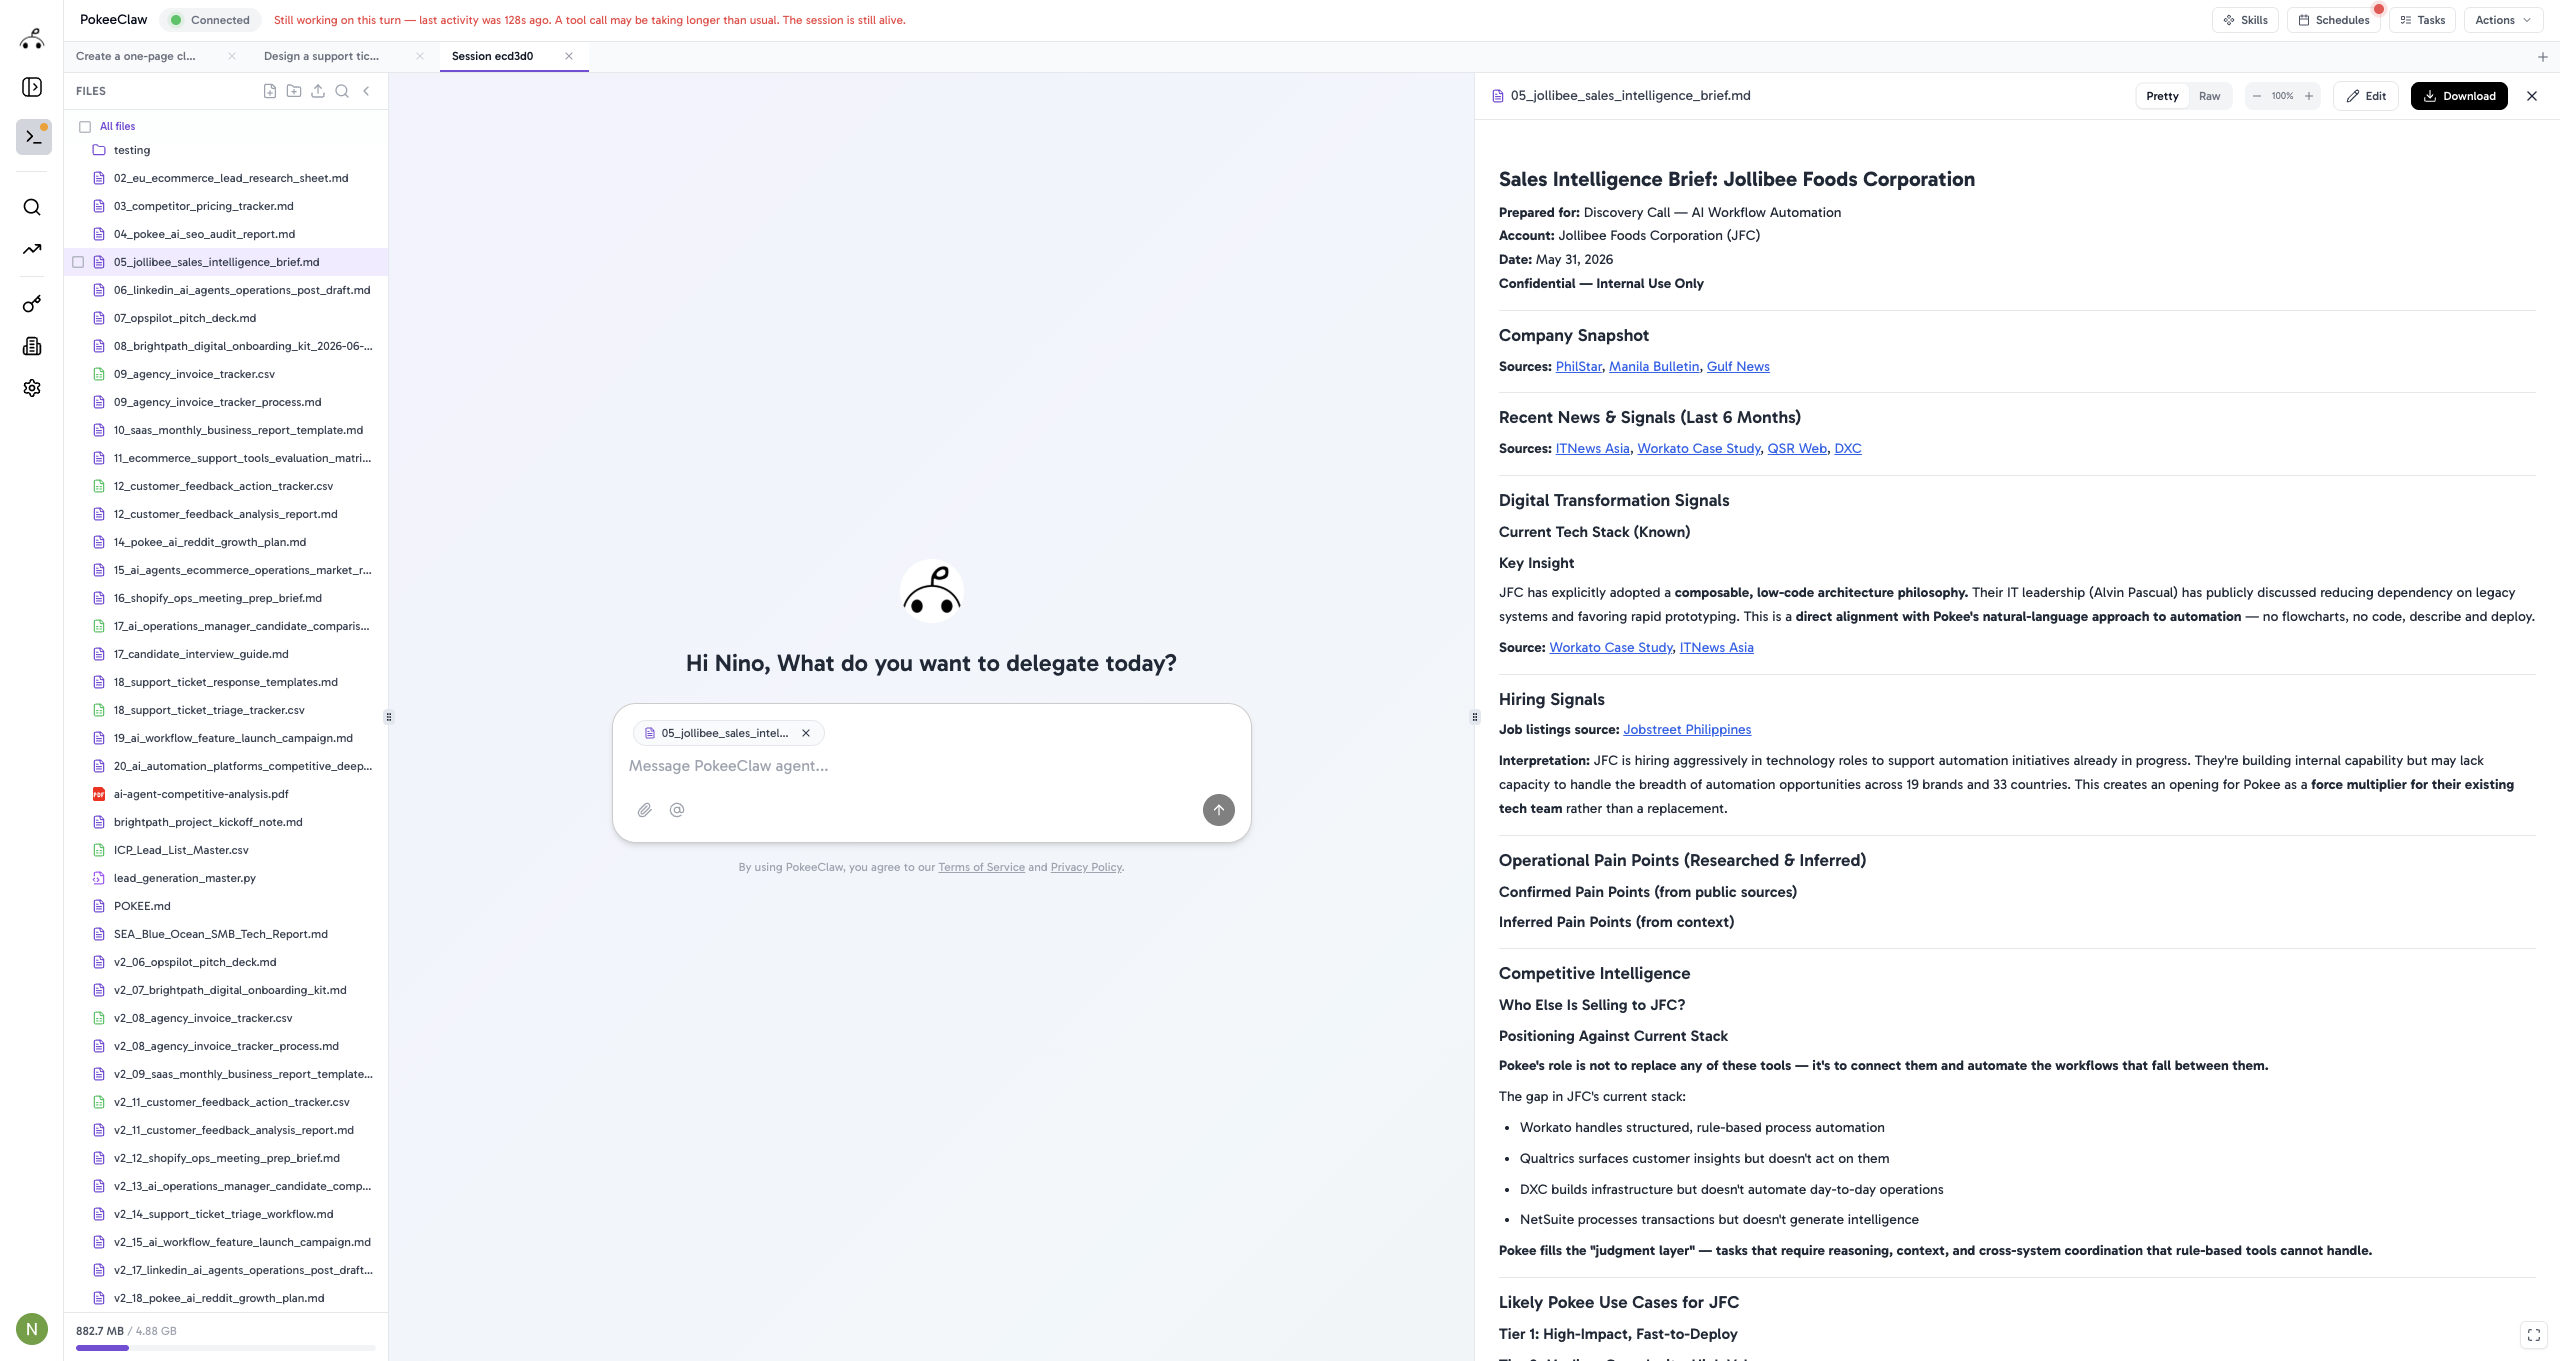Screen dimensions: 2560x1361
Task: Switch to 'Create a one-page cl...' tab
Action: [136, 56]
